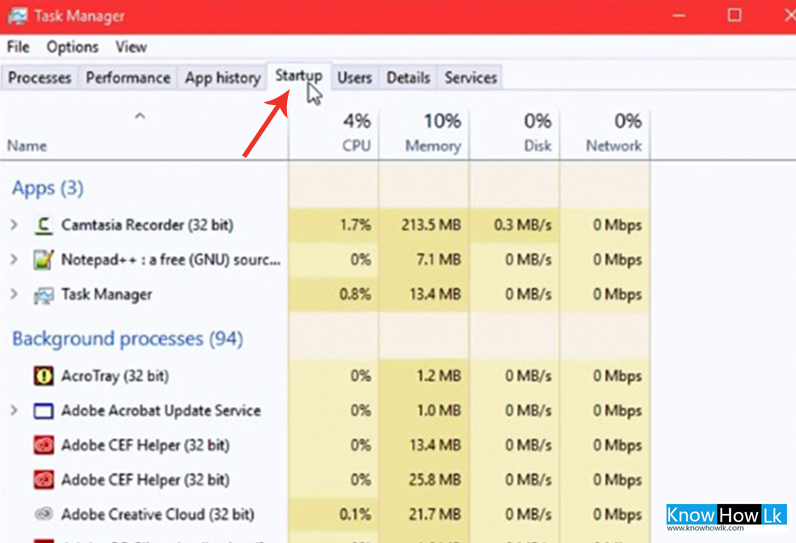Click the sort direction arrow above Name

pyautogui.click(x=140, y=116)
